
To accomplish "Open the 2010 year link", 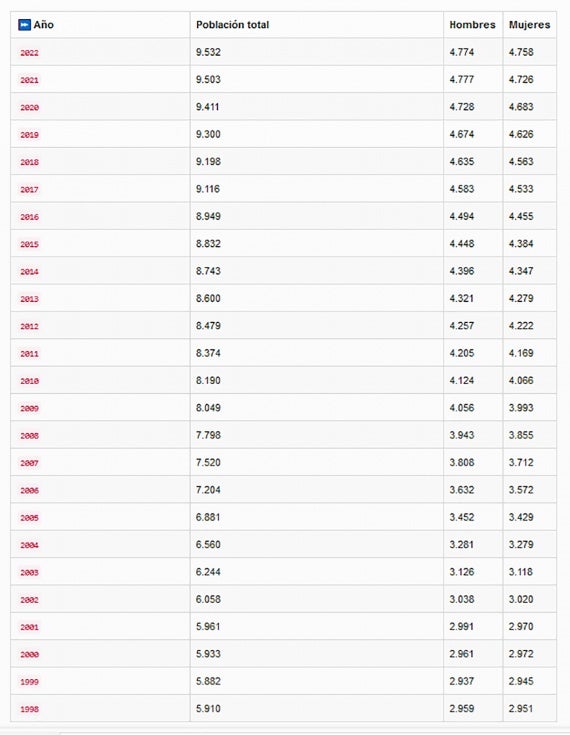I will click(x=29, y=381).
